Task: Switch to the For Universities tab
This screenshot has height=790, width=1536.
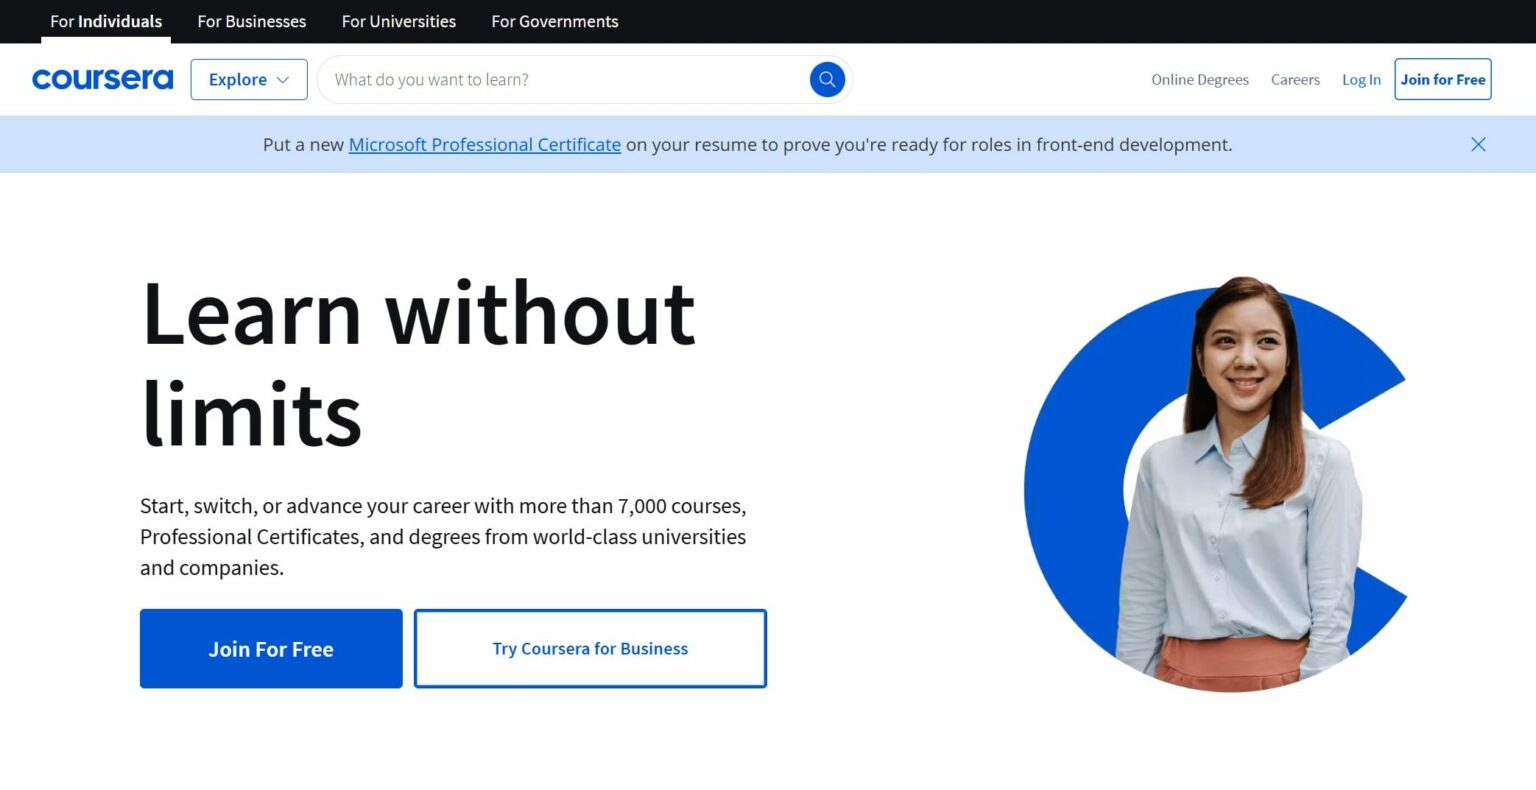Action: point(398,21)
